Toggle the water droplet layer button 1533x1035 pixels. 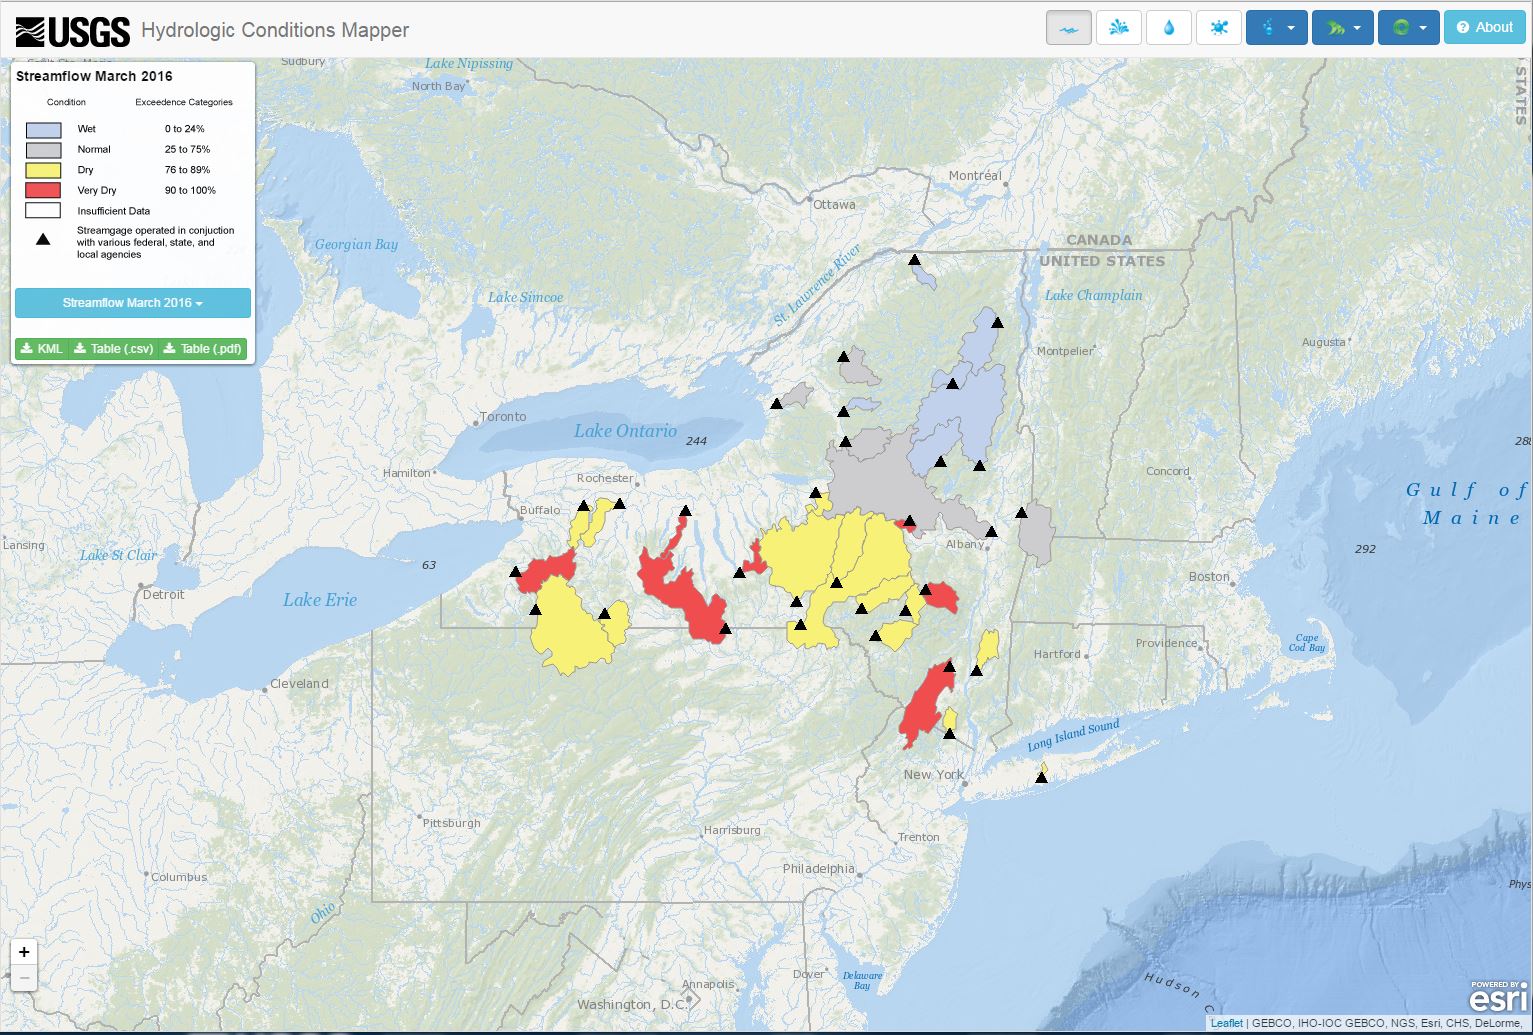point(1168,28)
